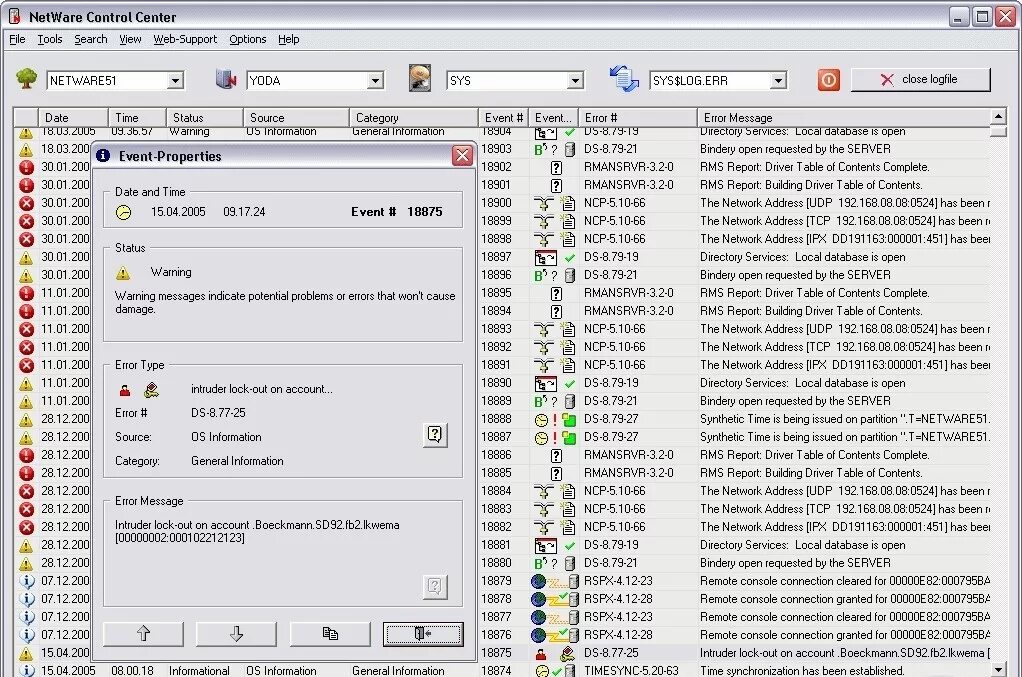Click the Status column header

pyautogui.click(x=204, y=118)
